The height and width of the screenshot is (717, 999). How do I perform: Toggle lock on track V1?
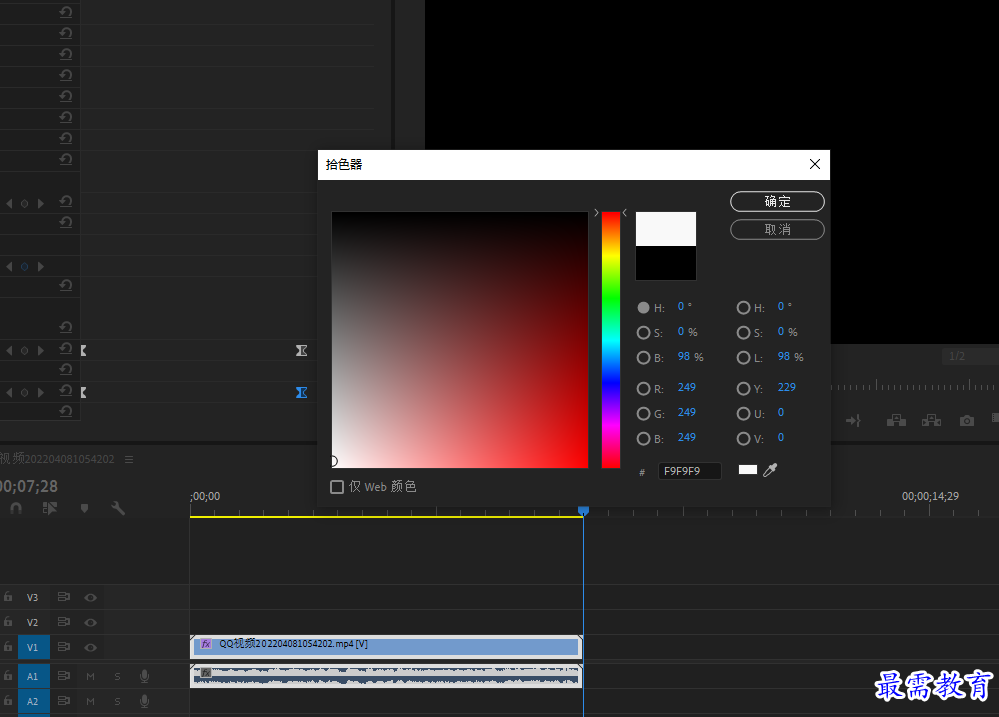click(8, 646)
